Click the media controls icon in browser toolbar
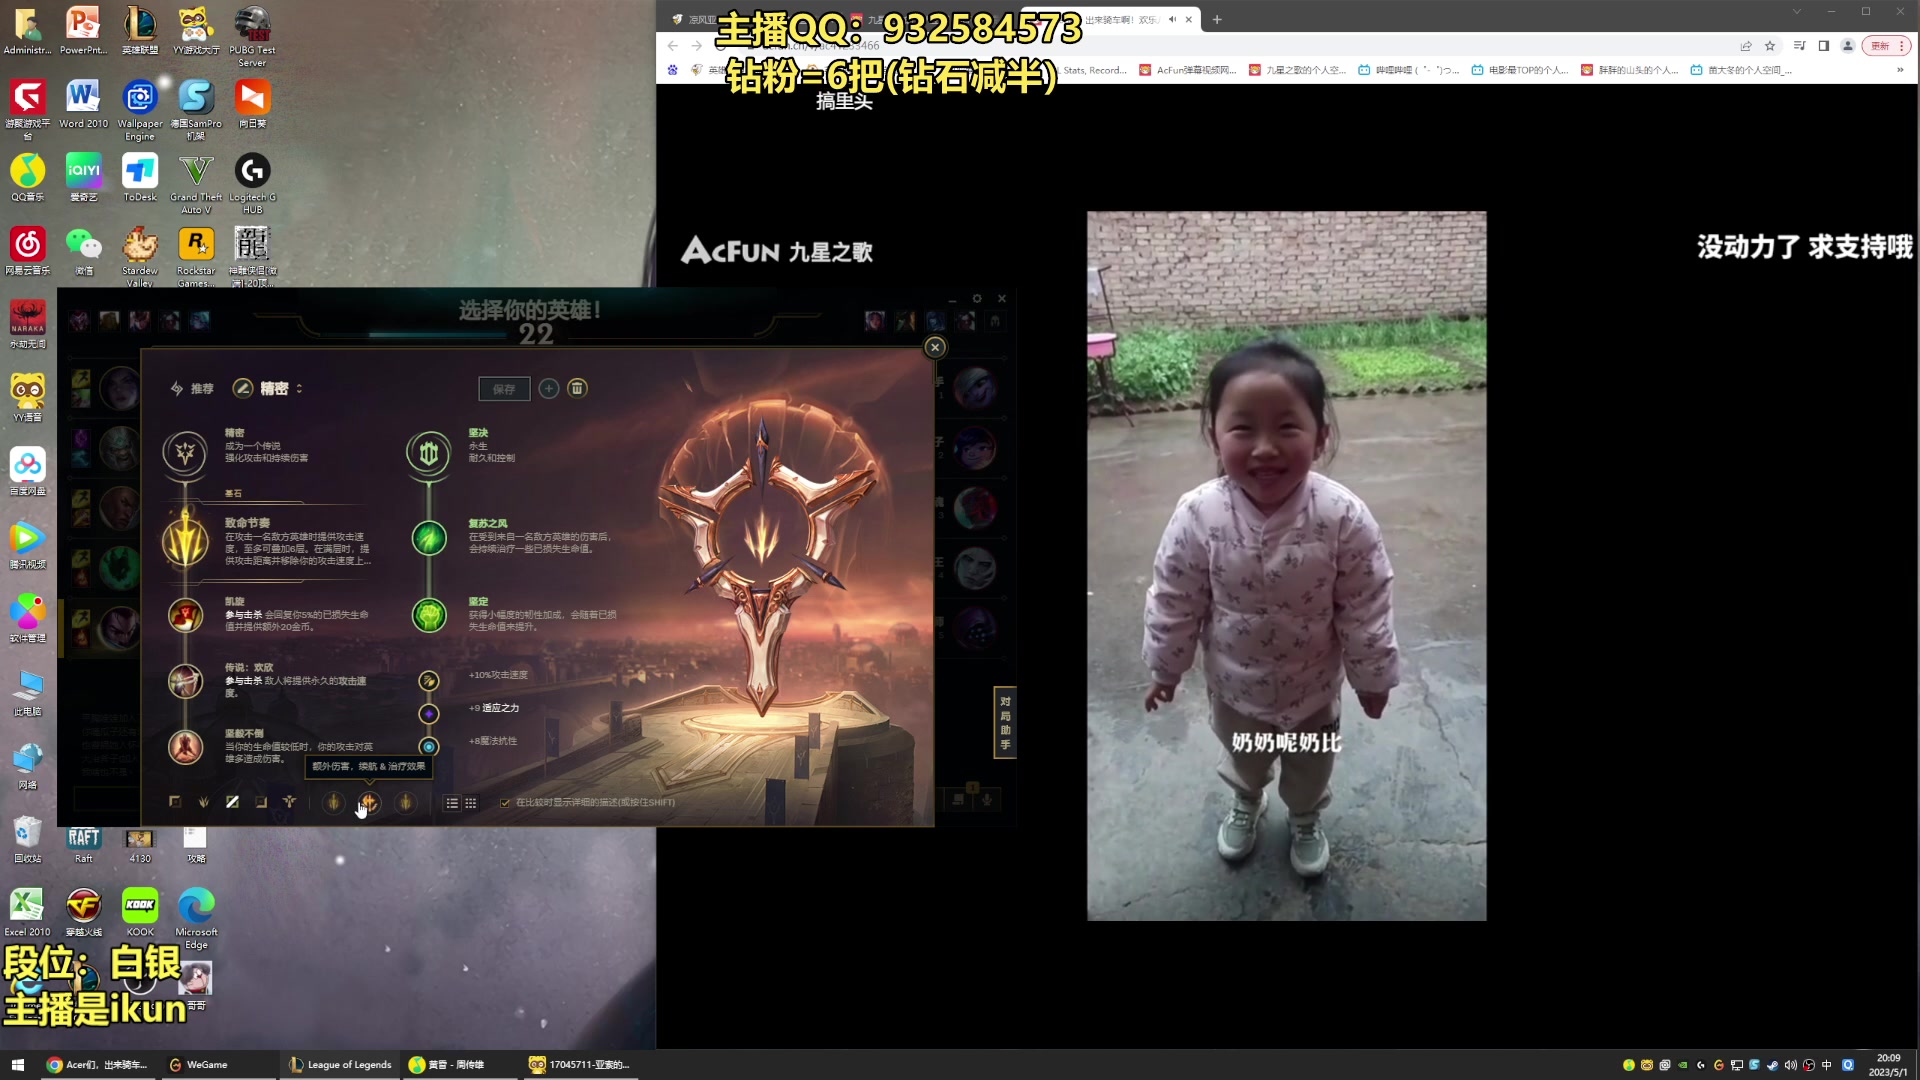The height and width of the screenshot is (1080, 1920). [x=1799, y=46]
